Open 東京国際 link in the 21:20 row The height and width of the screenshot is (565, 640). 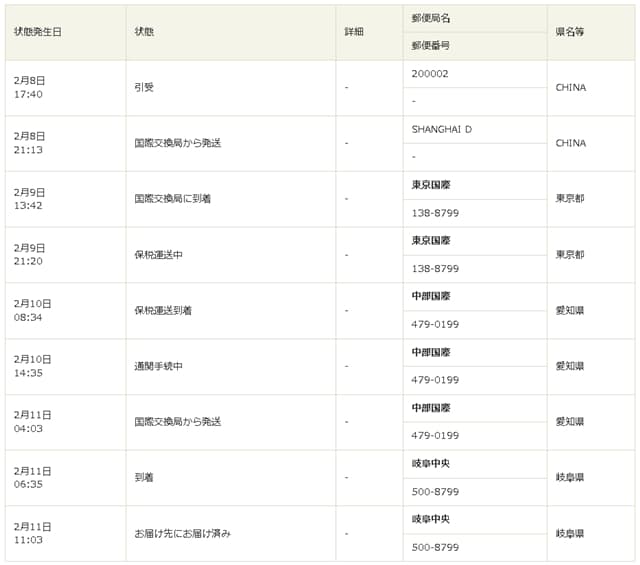(x=431, y=240)
